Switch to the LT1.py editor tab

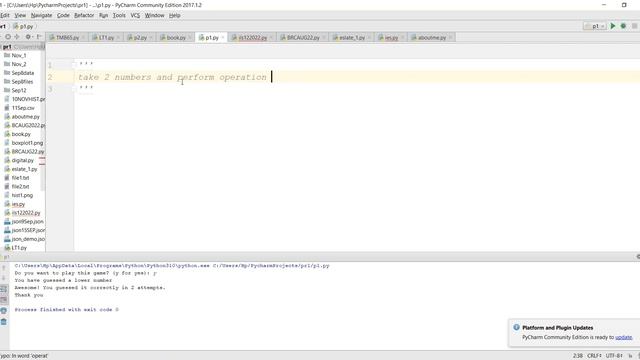[106, 38]
